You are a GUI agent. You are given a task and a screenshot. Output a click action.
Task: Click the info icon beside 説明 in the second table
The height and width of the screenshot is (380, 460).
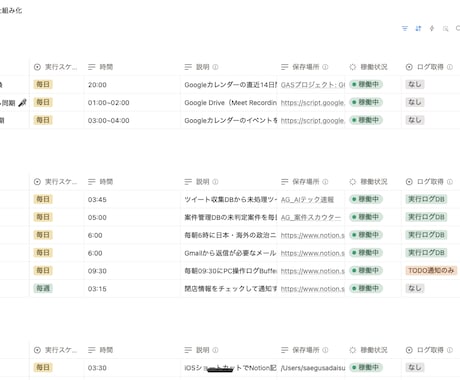(x=215, y=182)
